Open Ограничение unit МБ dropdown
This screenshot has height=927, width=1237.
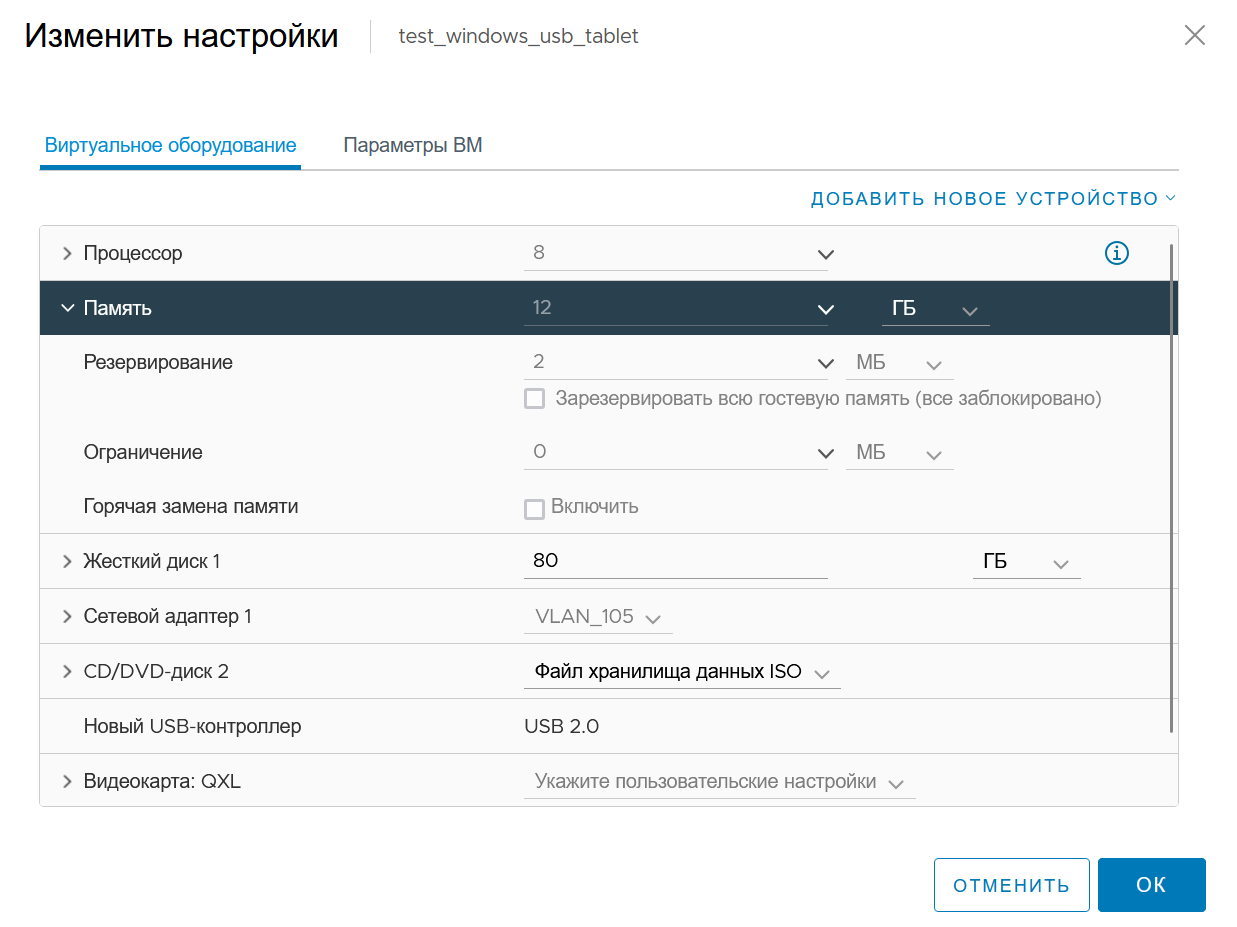pos(900,453)
